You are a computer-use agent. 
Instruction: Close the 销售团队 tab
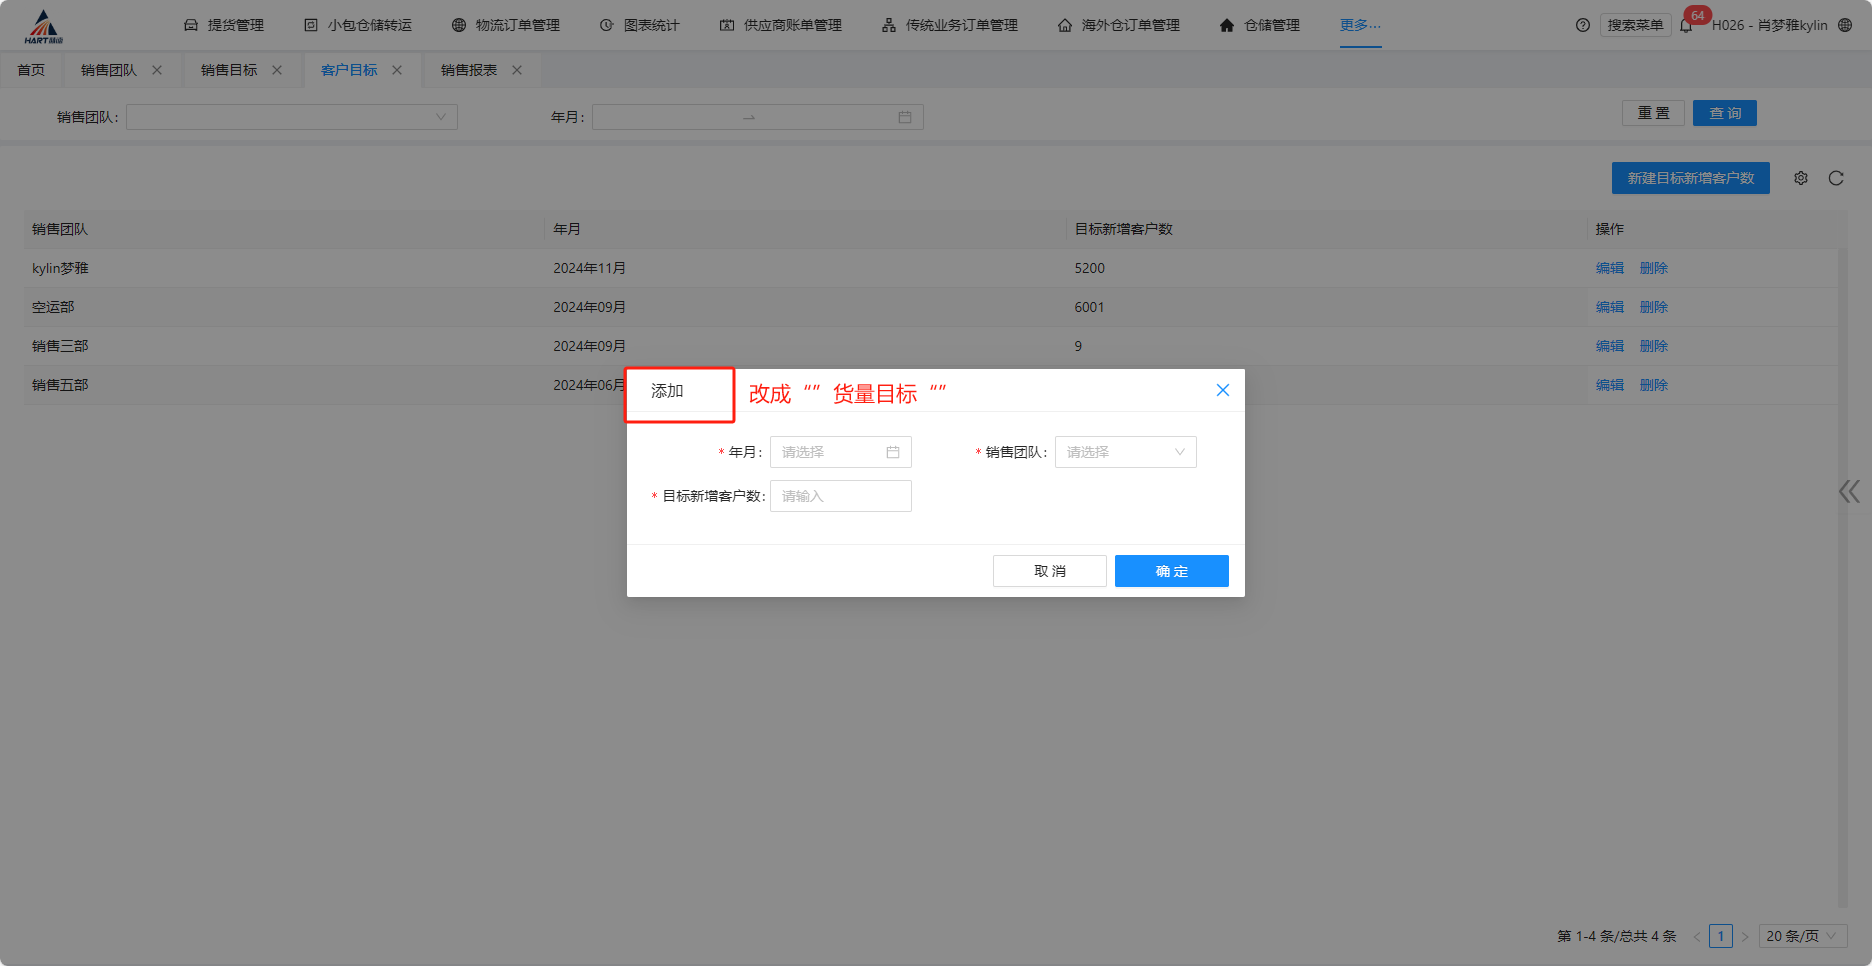pos(157,70)
